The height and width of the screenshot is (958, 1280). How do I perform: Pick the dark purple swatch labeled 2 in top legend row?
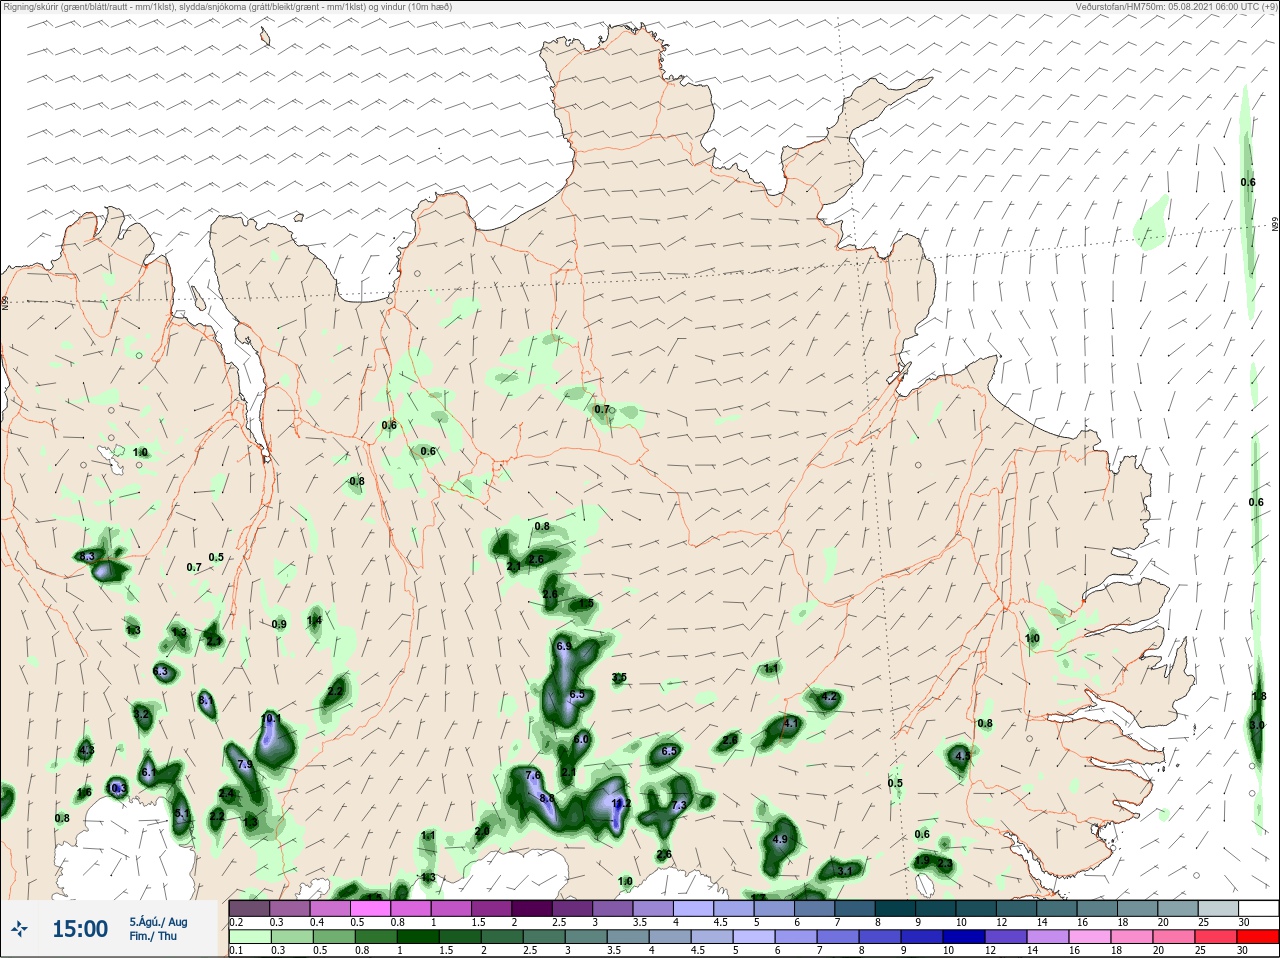tap(533, 908)
